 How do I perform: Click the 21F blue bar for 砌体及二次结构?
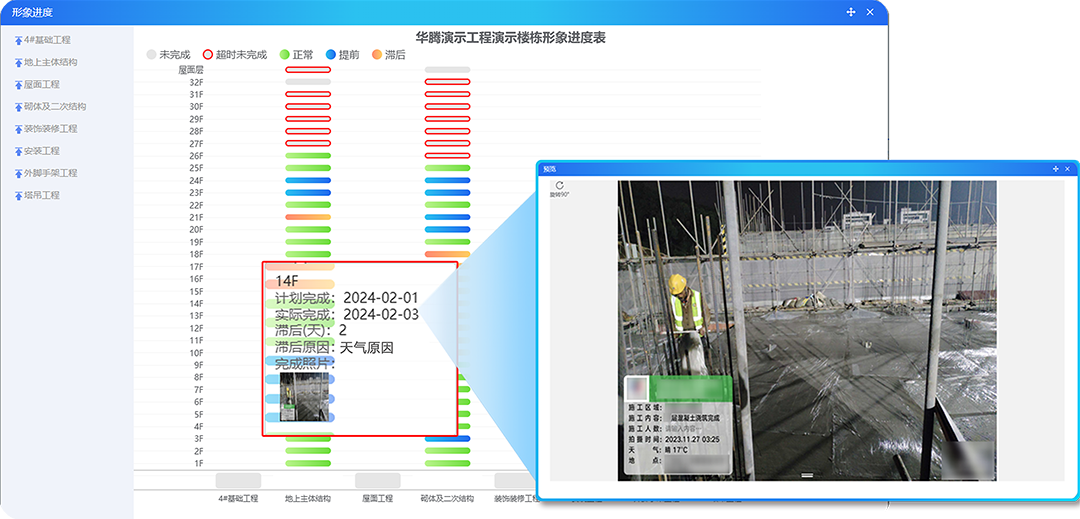pos(447,218)
